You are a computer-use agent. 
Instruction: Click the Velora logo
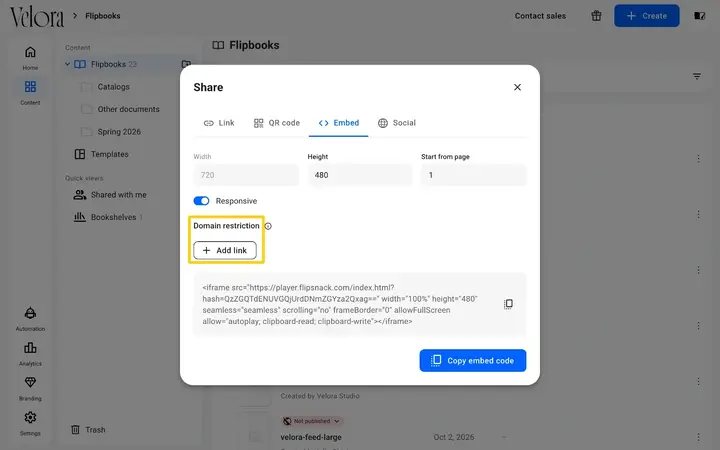click(37, 17)
